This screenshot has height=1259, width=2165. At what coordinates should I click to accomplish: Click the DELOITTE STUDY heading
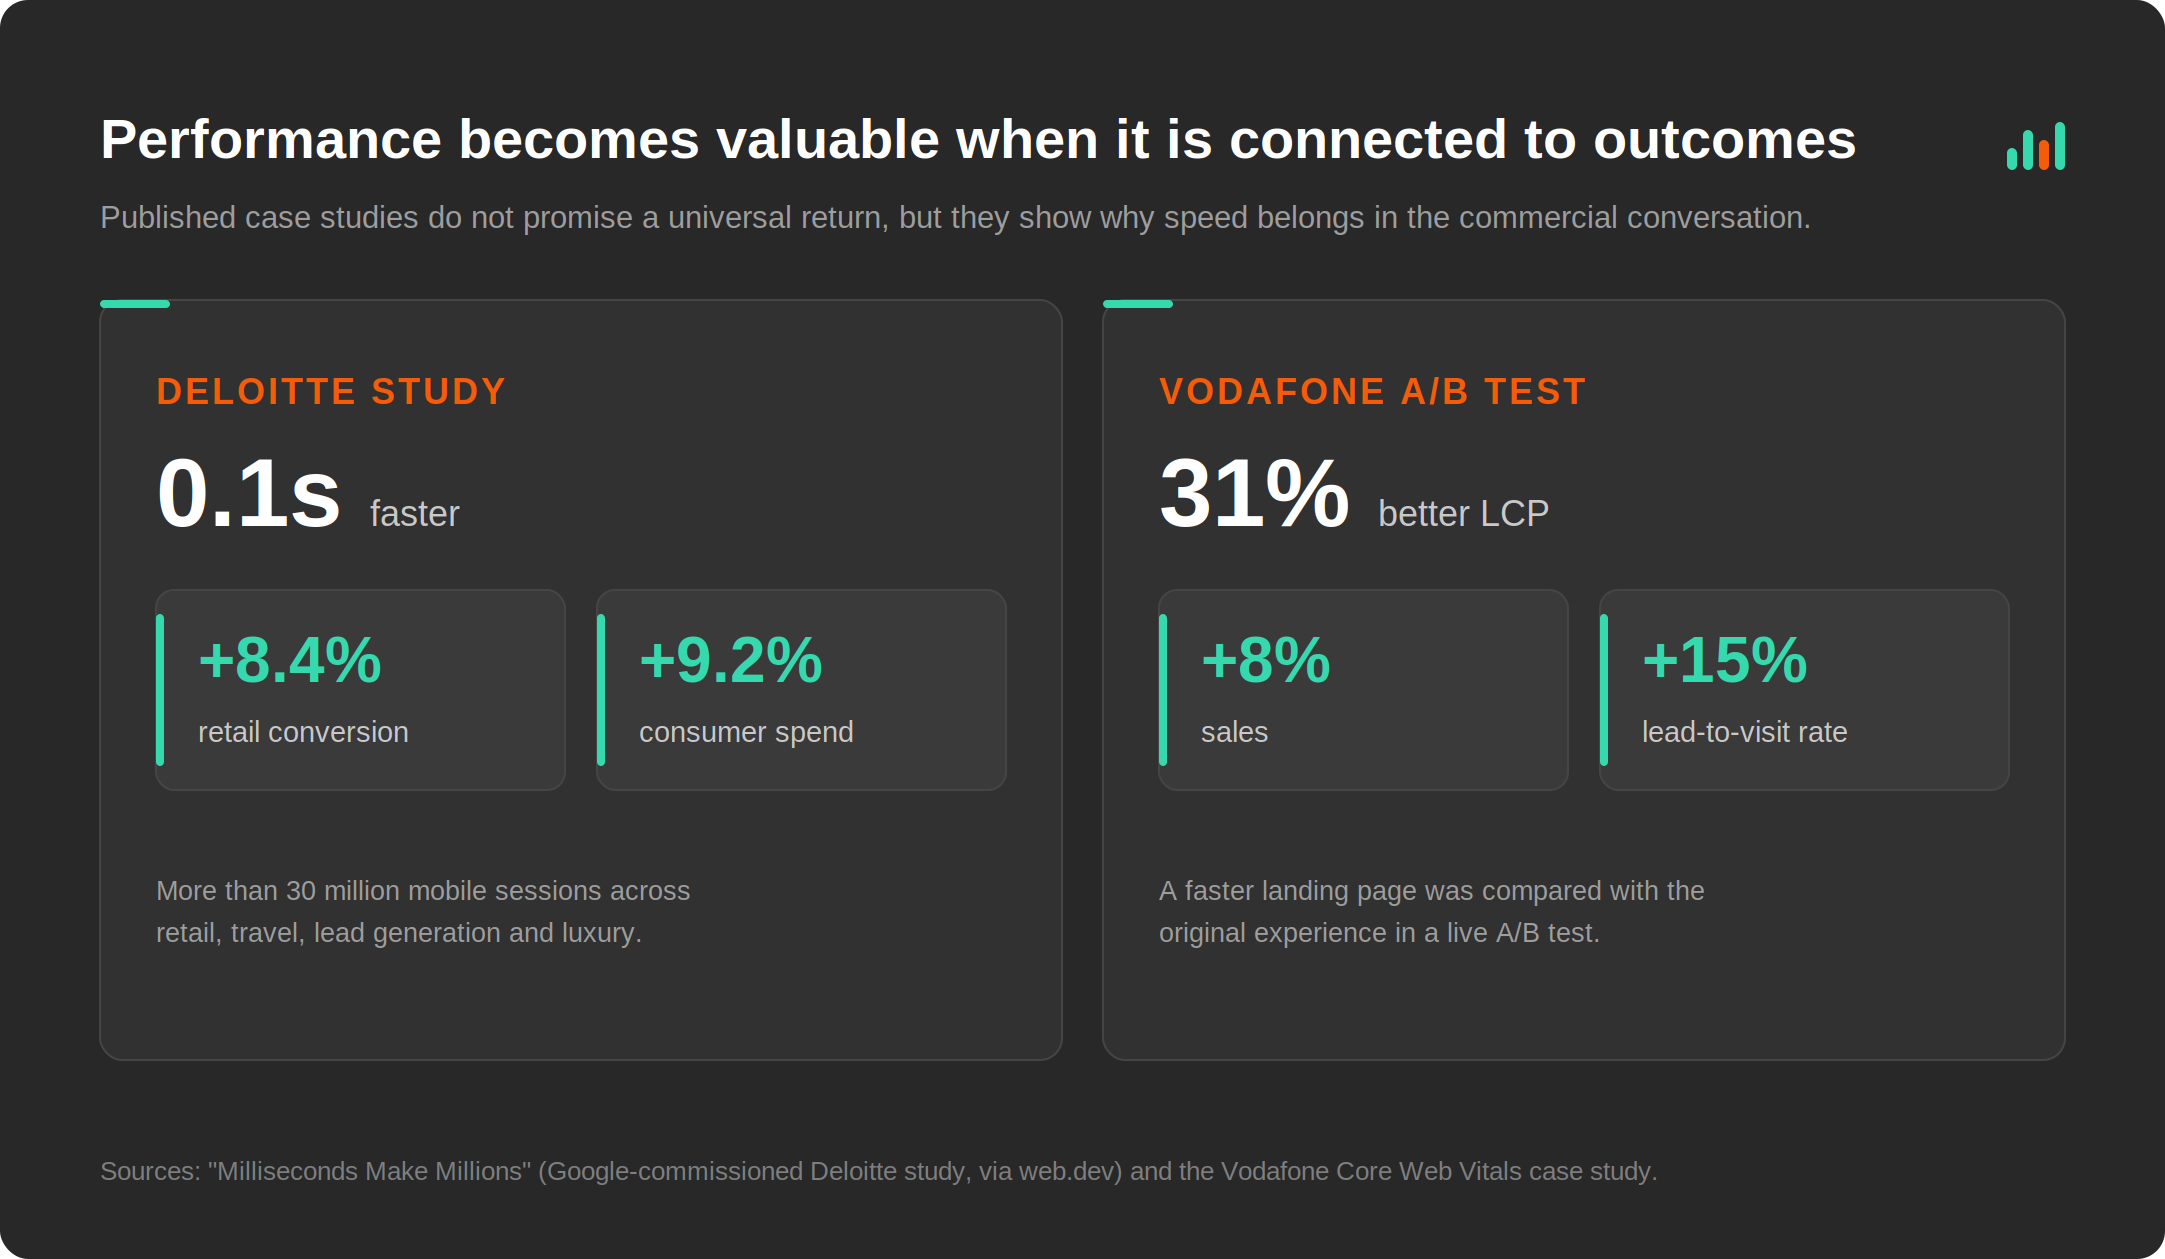(331, 391)
